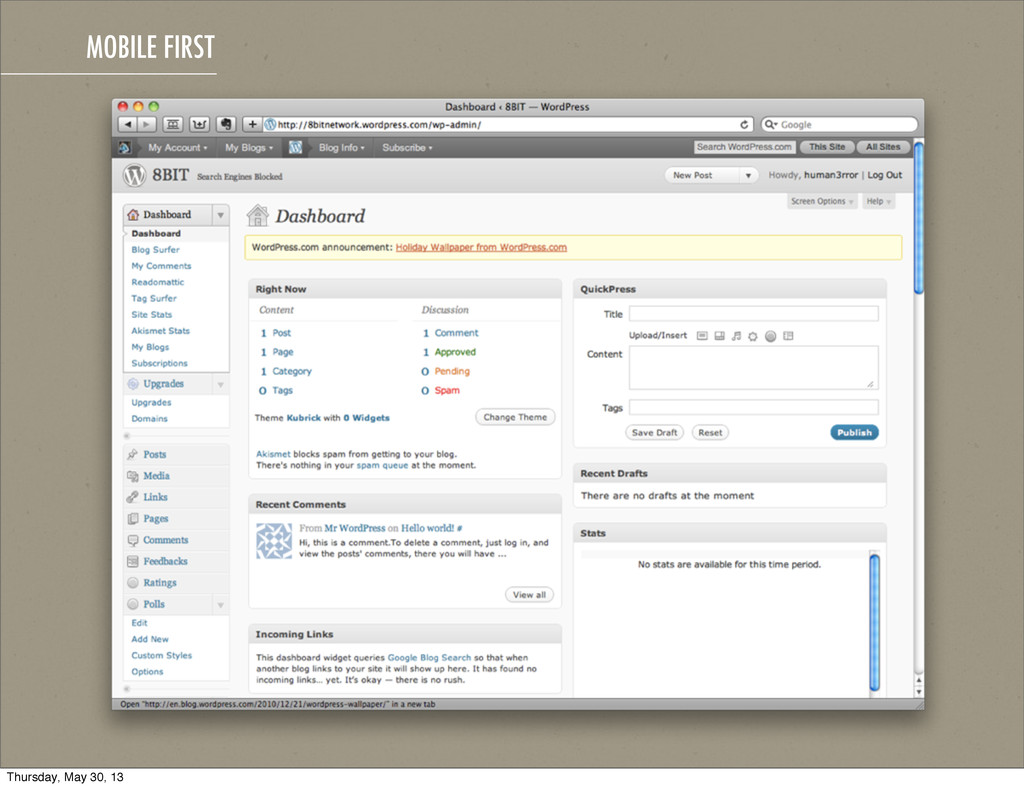Viewport: 1024px width, 788px height.
Task: Click the blue WordPress icon in admin bar
Action: (295, 148)
